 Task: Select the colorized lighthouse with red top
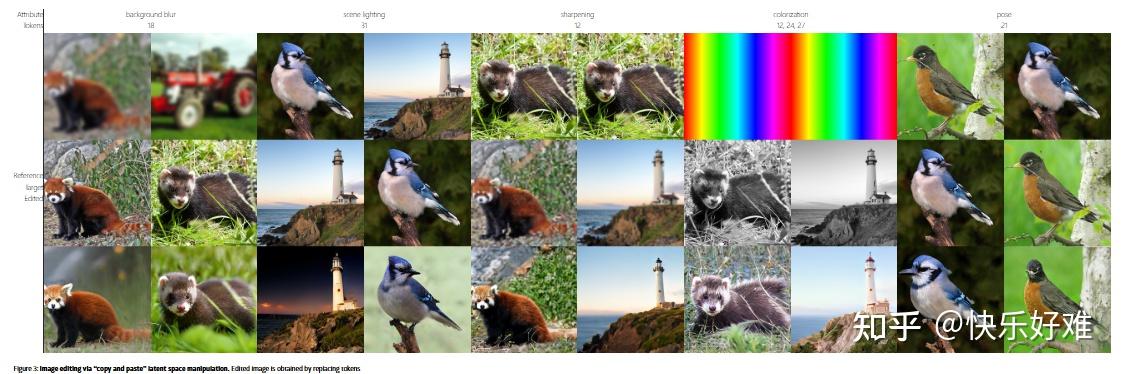844,299
